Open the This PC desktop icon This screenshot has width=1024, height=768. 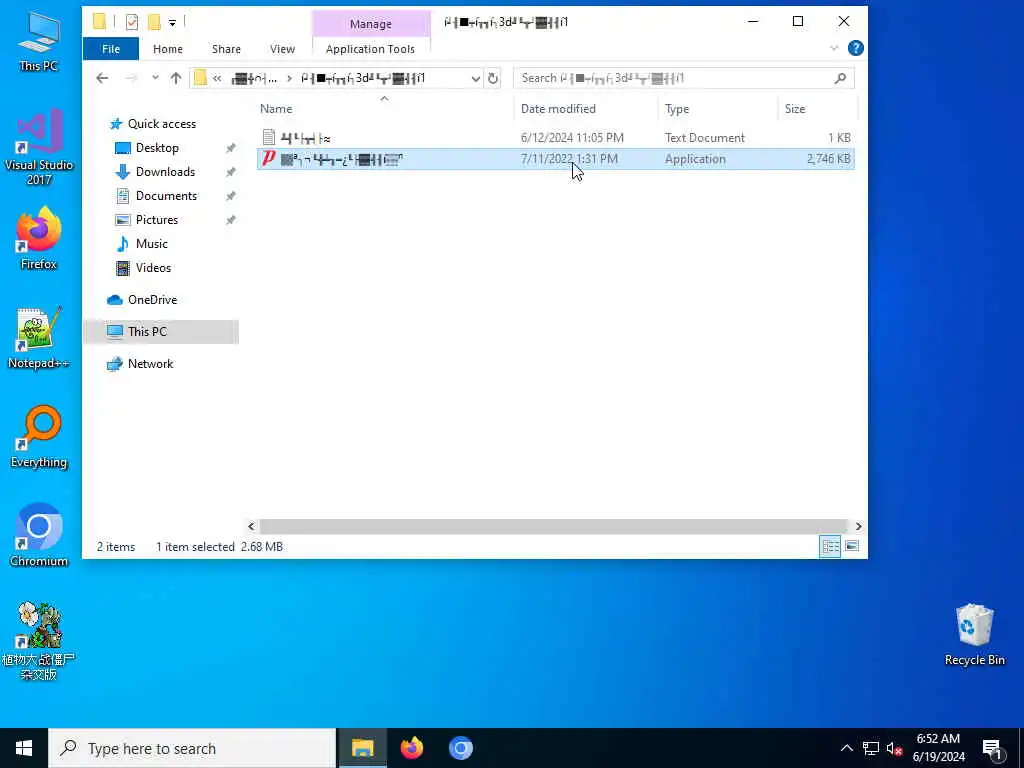pyautogui.click(x=39, y=40)
